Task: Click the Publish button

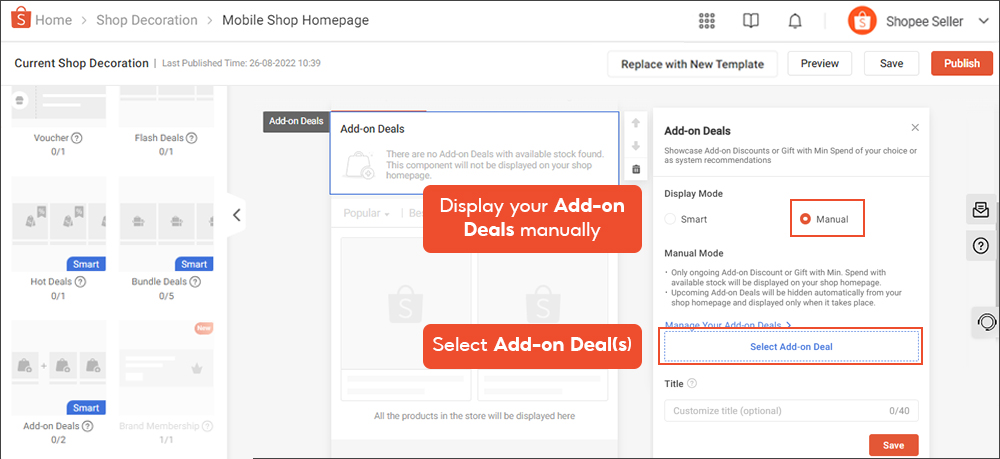Action: [961, 63]
